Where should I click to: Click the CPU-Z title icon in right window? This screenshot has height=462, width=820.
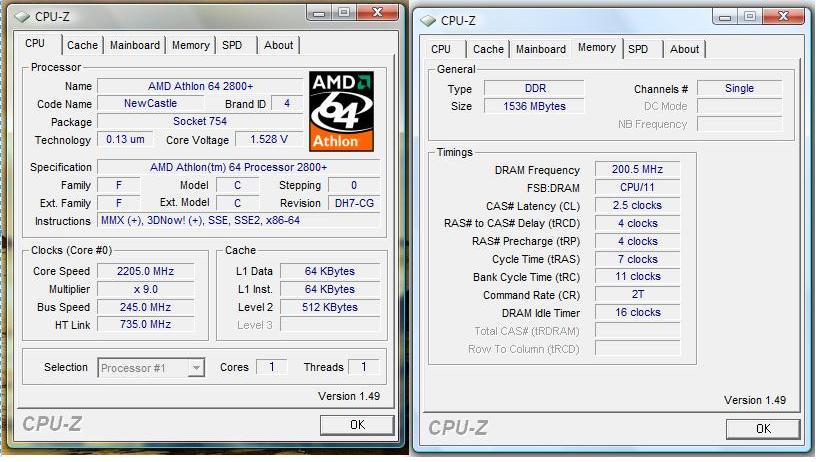428,21
